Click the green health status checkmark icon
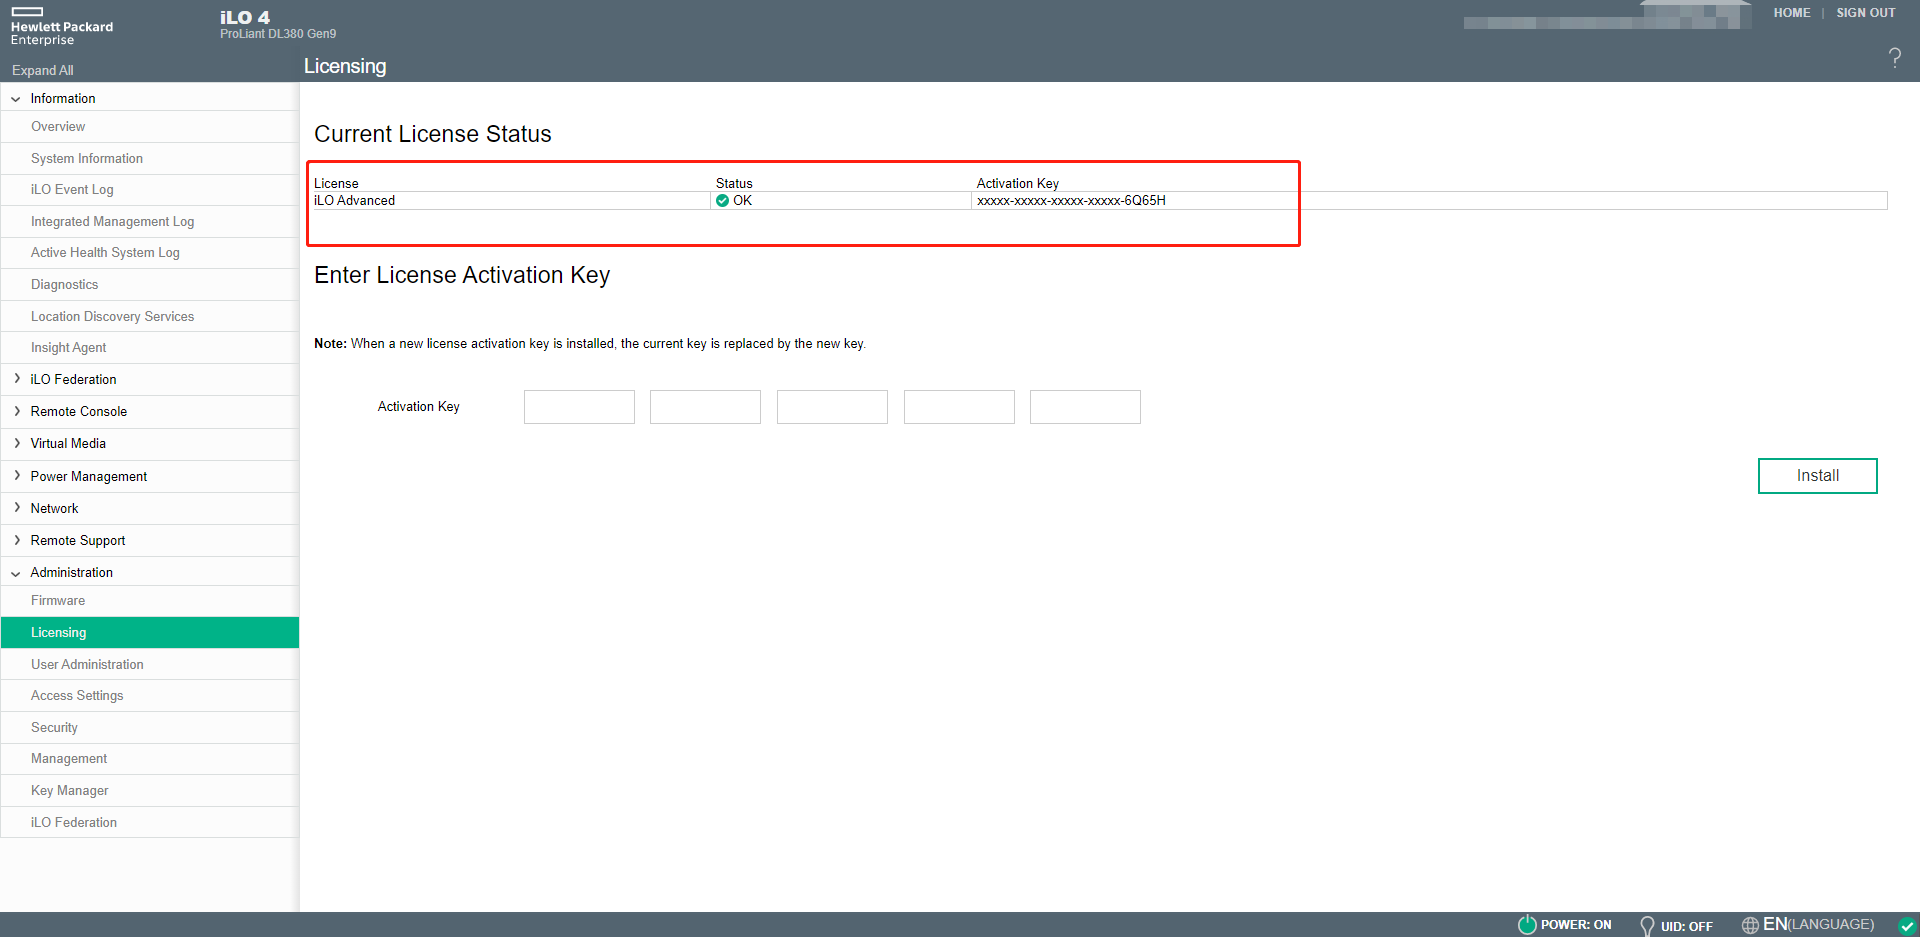Viewport: 1920px width, 937px height. (x=1907, y=926)
